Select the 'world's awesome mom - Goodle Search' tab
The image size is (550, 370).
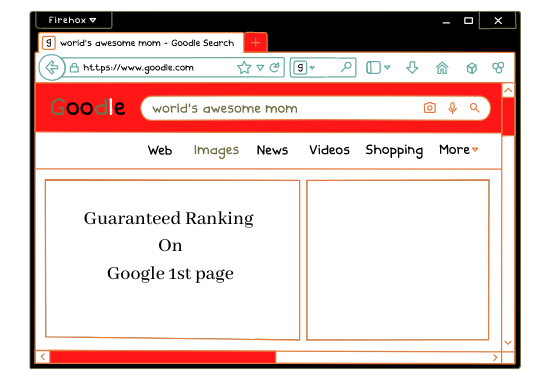[141, 43]
